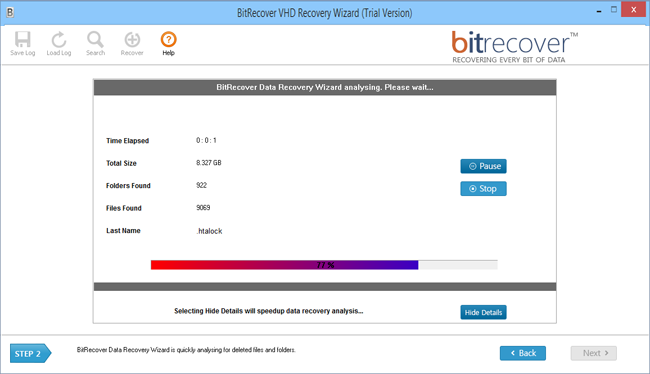Open the Search tool
The width and height of the screenshot is (650, 374).
coord(95,43)
